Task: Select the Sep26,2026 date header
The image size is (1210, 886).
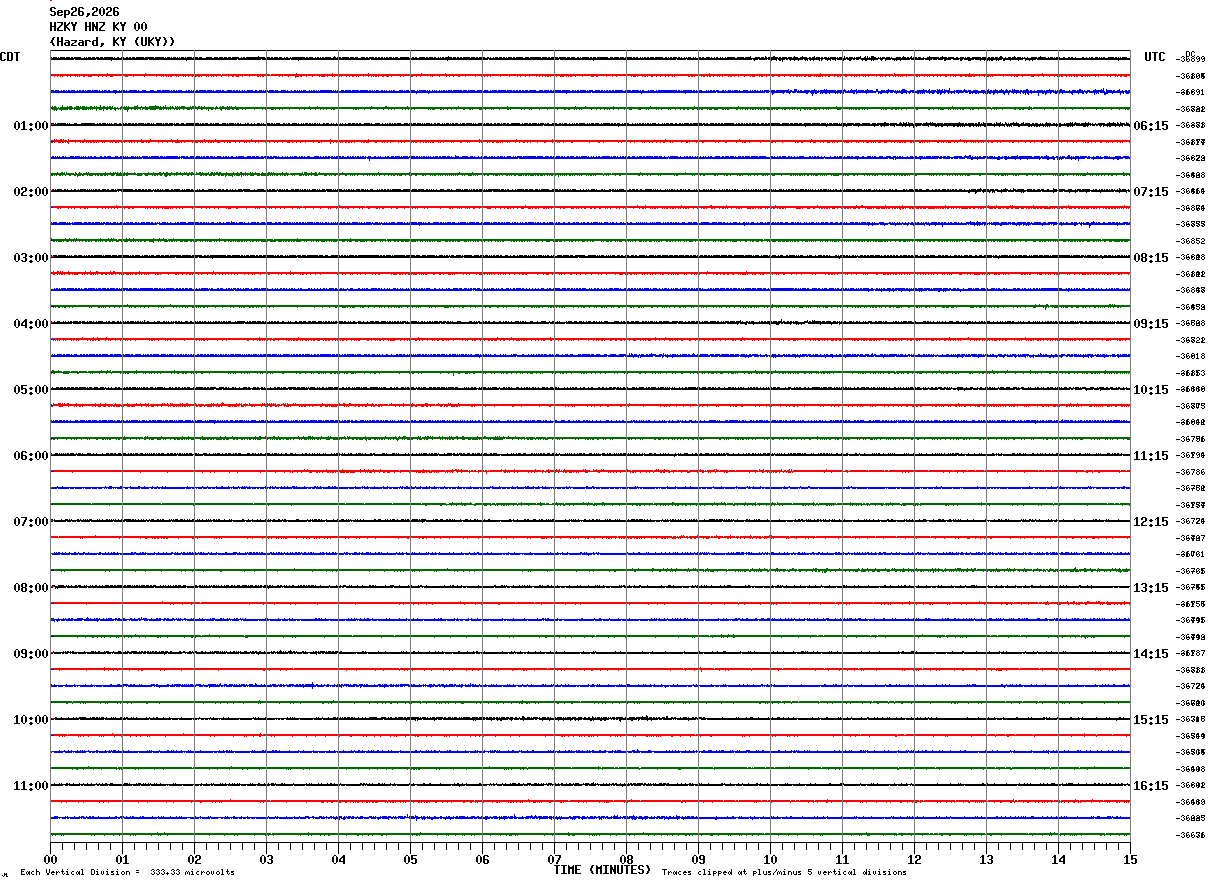Action: pyautogui.click(x=84, y=12)
